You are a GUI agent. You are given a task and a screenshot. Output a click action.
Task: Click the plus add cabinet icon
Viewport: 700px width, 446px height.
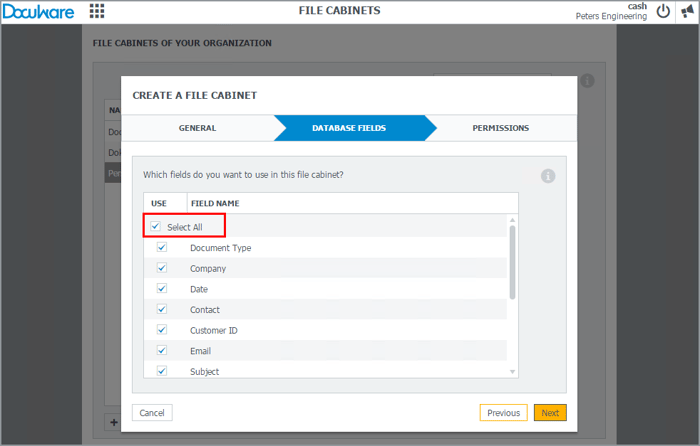coord(112,421)
